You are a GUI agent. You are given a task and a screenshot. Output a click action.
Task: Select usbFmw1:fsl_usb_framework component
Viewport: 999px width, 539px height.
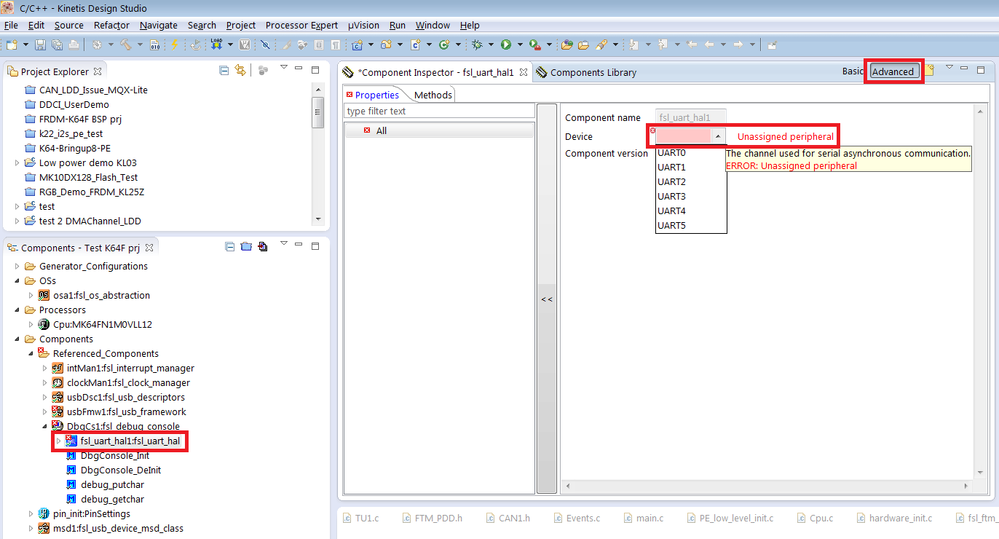pos(126,412)
